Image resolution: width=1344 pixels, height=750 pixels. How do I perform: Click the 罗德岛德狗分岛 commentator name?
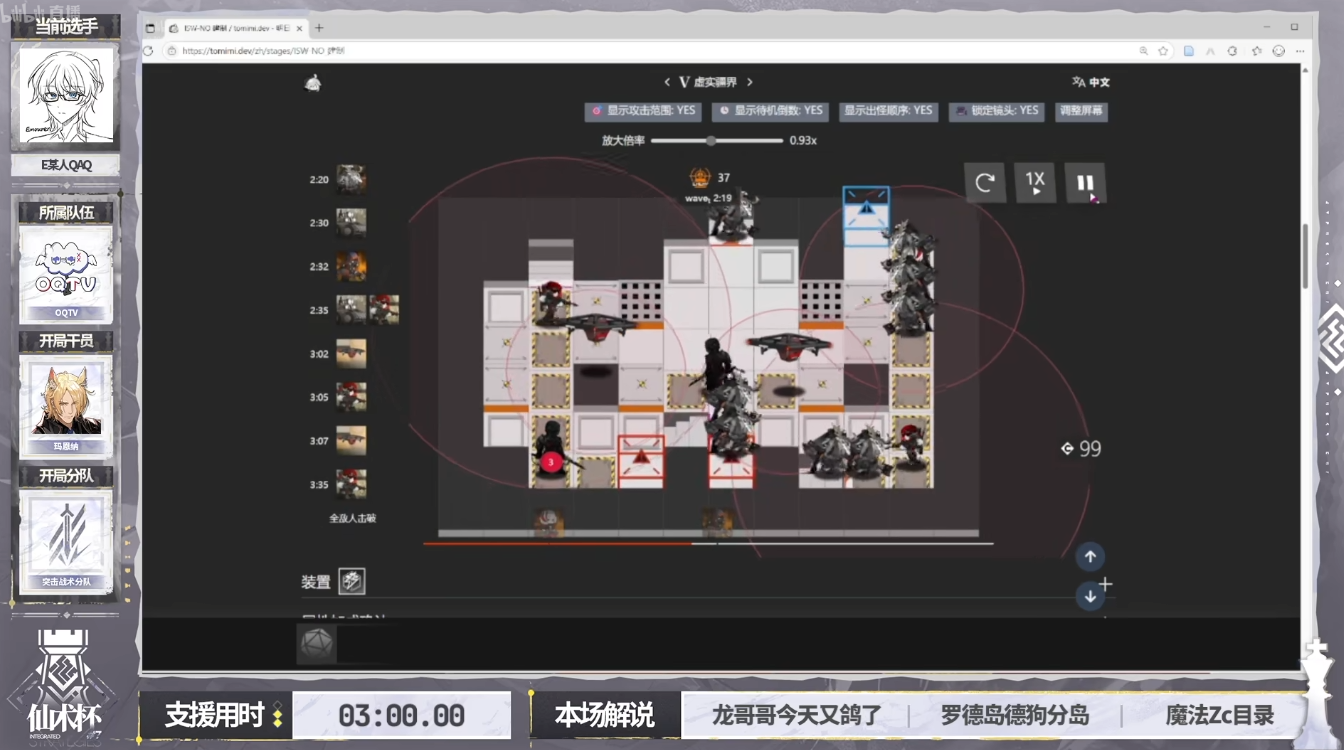click(1015, 716)
